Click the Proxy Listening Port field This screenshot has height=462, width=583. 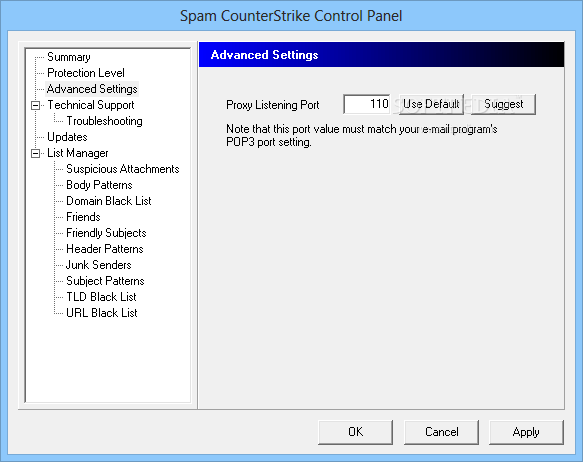point(367,104)
